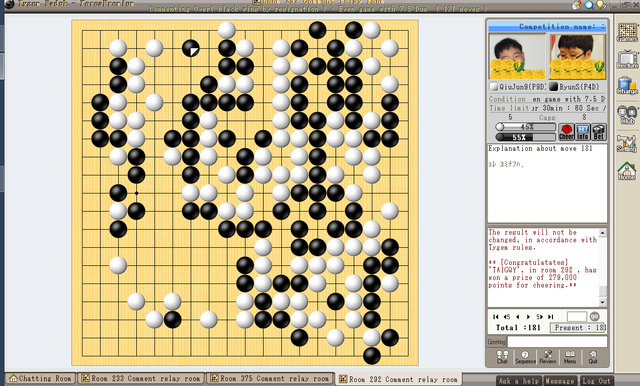640x386 pixels.
Task: Click the white 45% cheer bar
Action: click(x=526, y=127)
